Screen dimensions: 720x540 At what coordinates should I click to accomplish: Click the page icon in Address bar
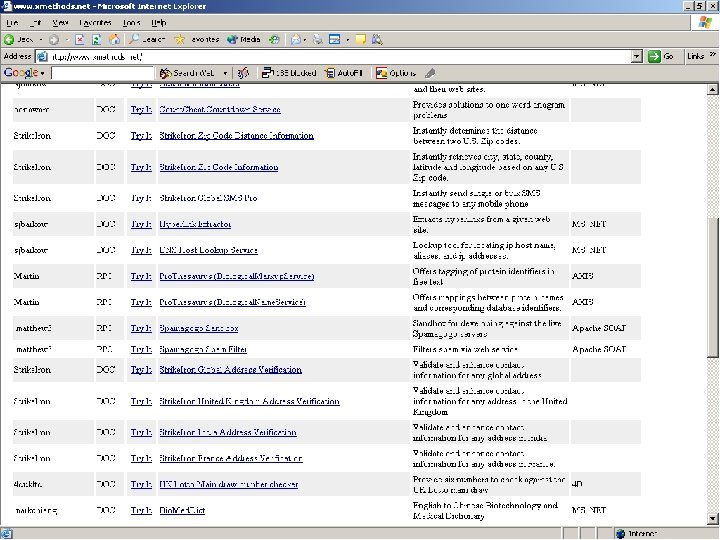point(42,56)
